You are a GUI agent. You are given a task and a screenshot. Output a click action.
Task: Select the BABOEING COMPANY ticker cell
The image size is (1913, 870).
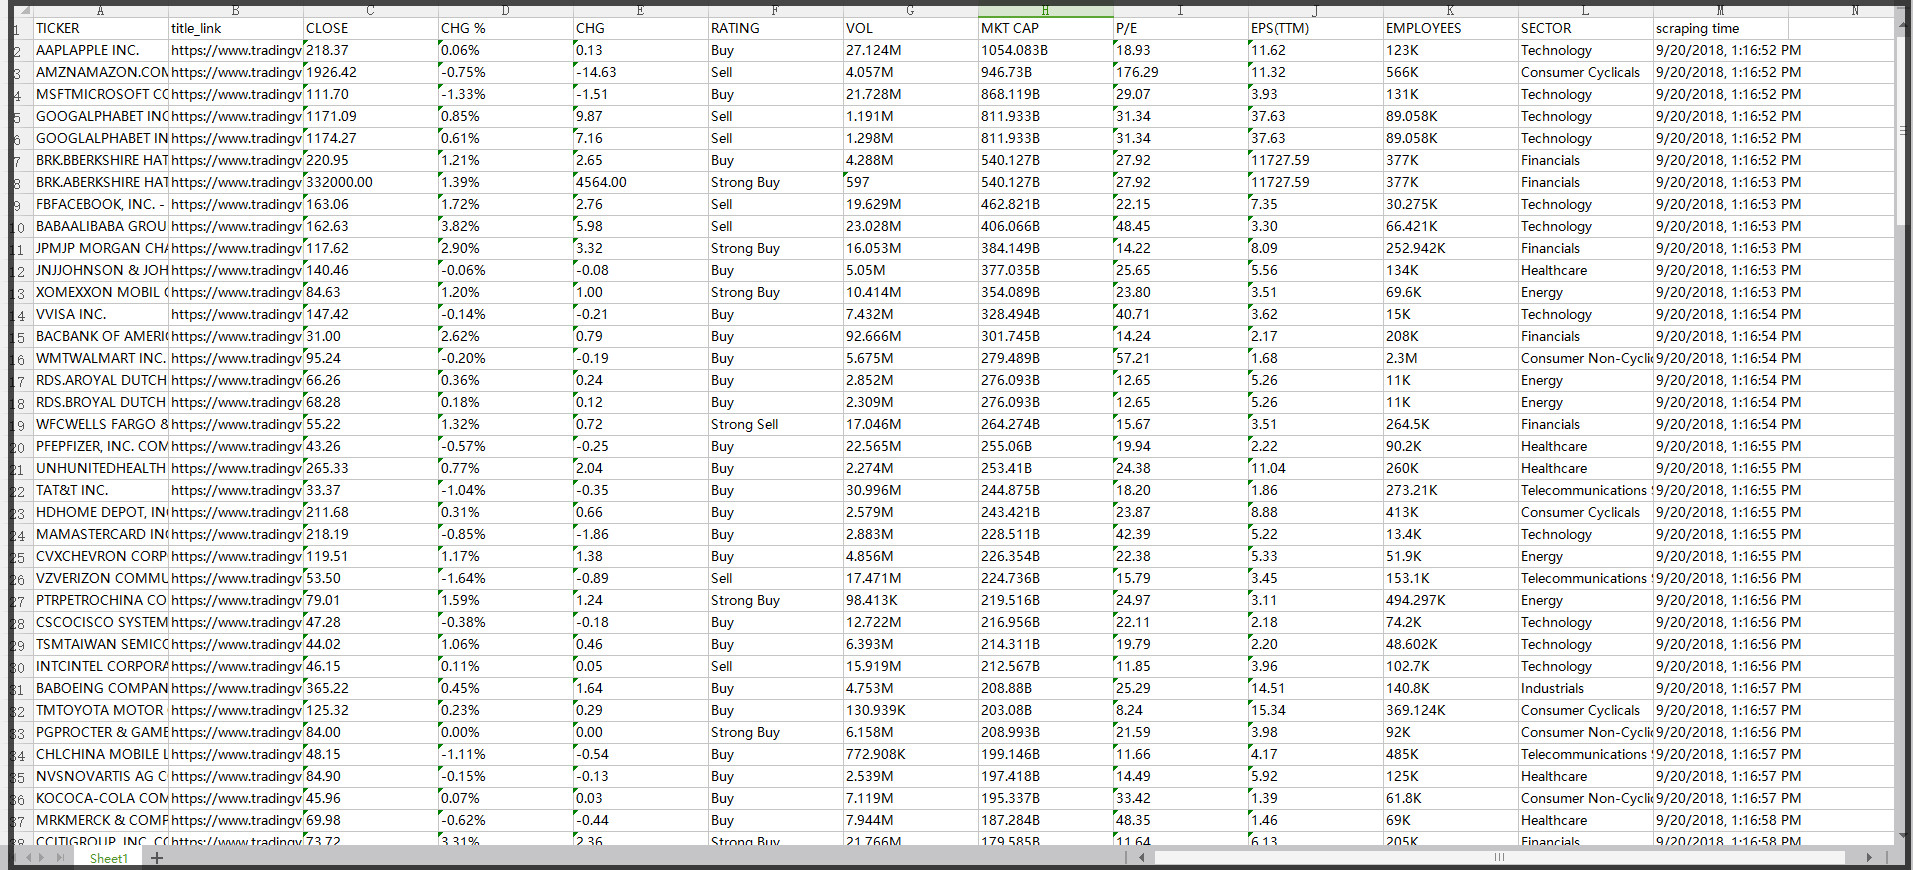click(x=100, y=688)
